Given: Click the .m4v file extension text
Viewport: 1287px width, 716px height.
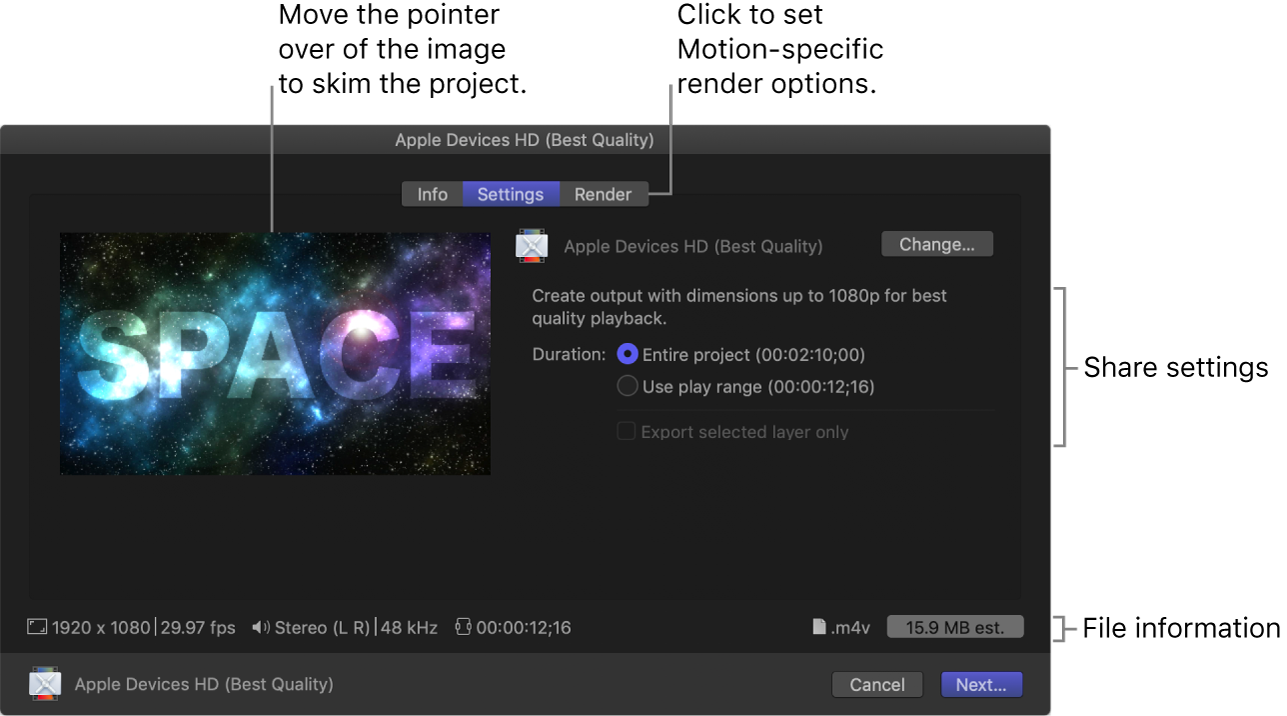Looking at the screenshot, I should click(x=850, y=628).
